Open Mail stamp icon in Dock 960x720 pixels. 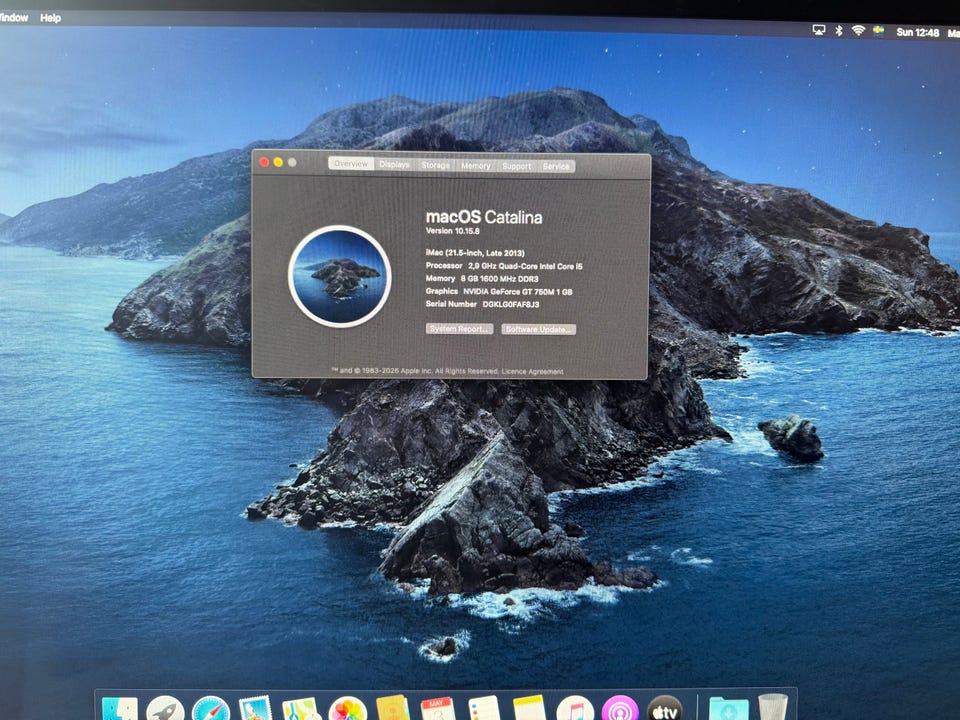255,709
